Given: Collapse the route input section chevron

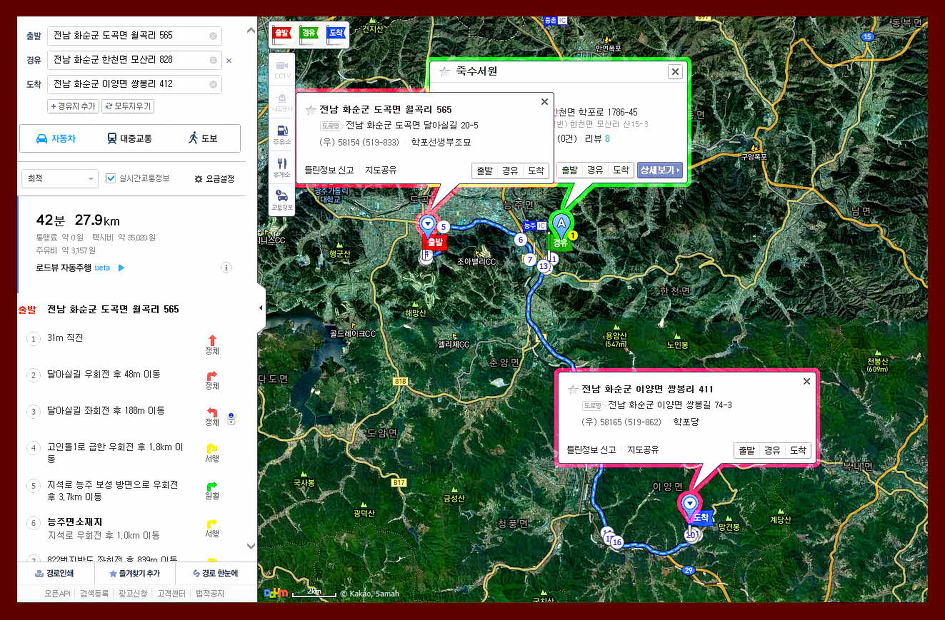Looking at the screenshot, I should [x=251, y=31].
